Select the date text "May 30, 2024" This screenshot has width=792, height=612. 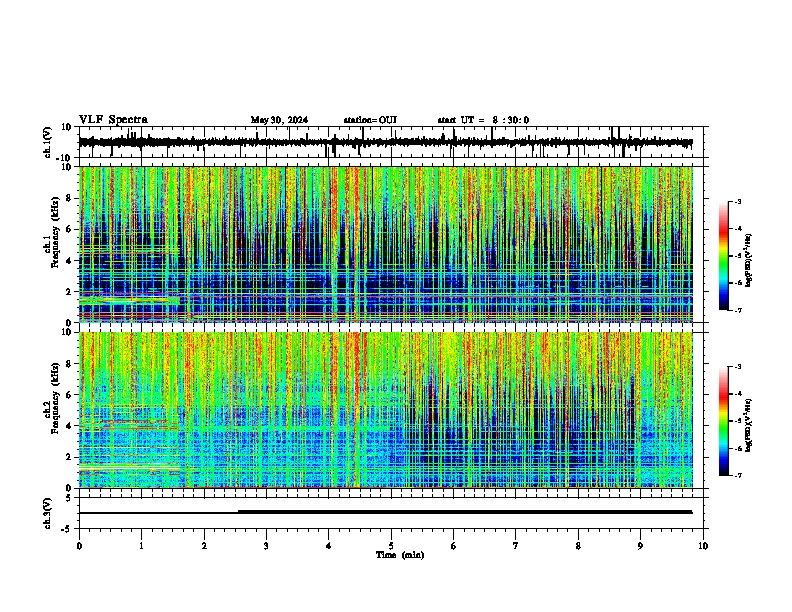(x=279, y=120)
